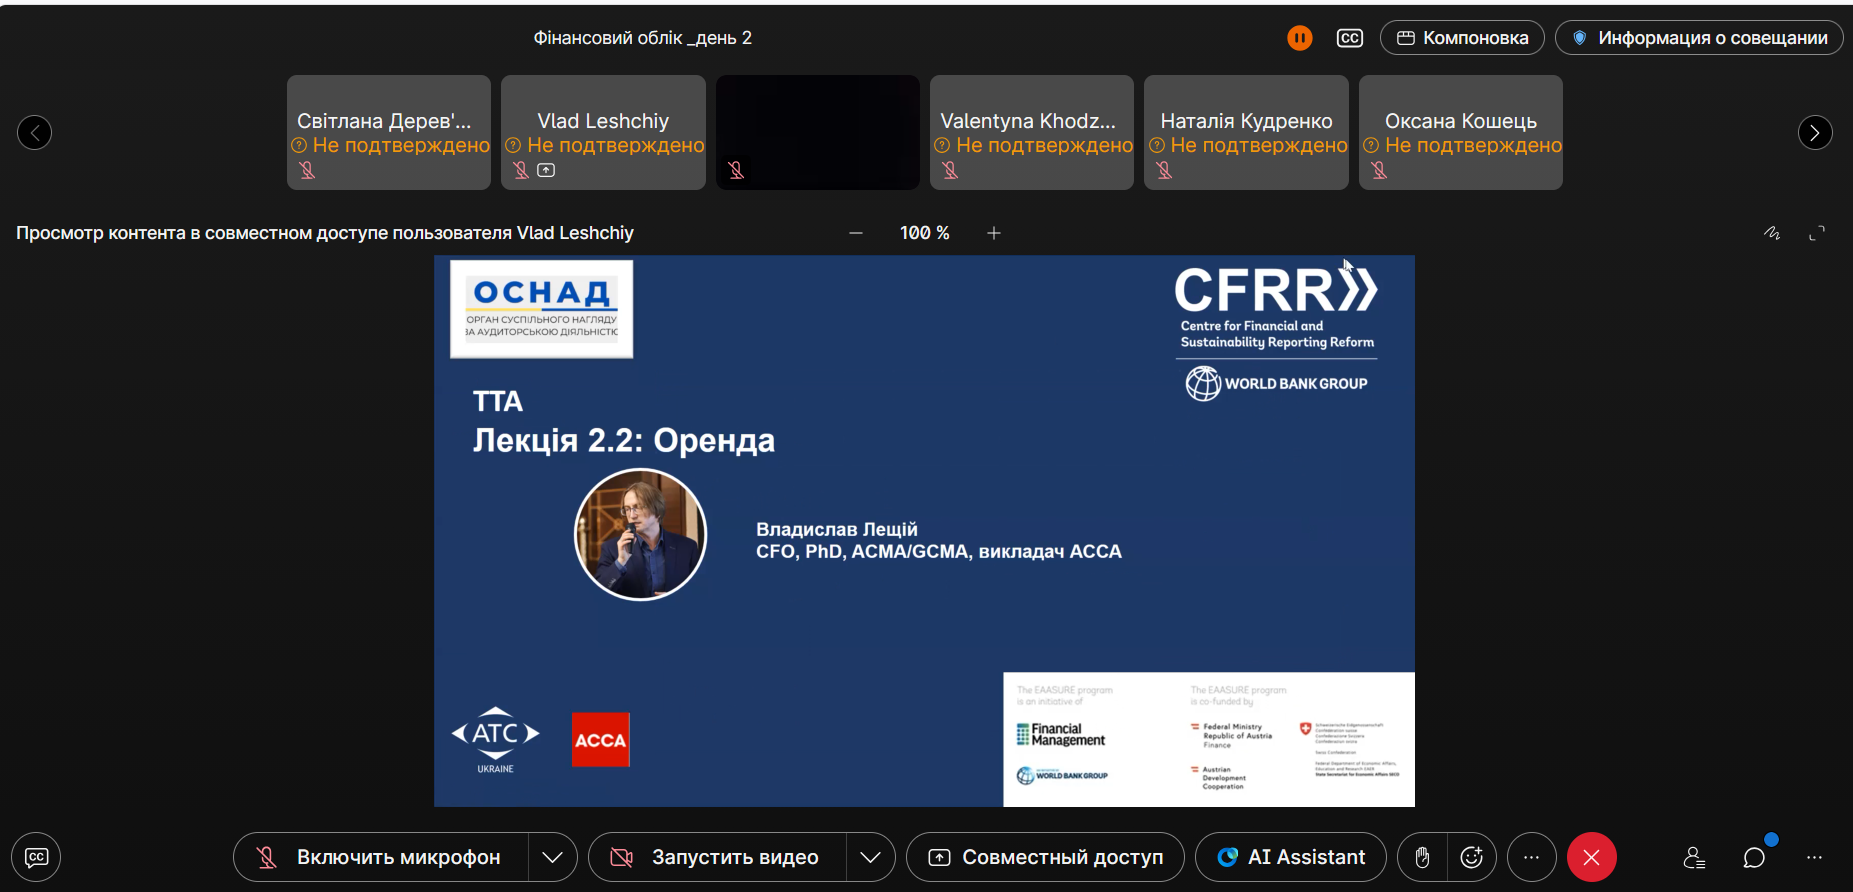This screenshot has height=892, width=1853.
Task: Open the reactions emoji icon
Action: click(1472, 857)
